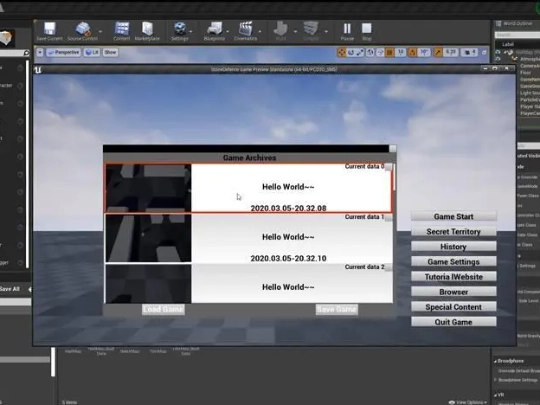
Task: Toggle visibility eye on Atmospheric row
Action: pos(498,59)
